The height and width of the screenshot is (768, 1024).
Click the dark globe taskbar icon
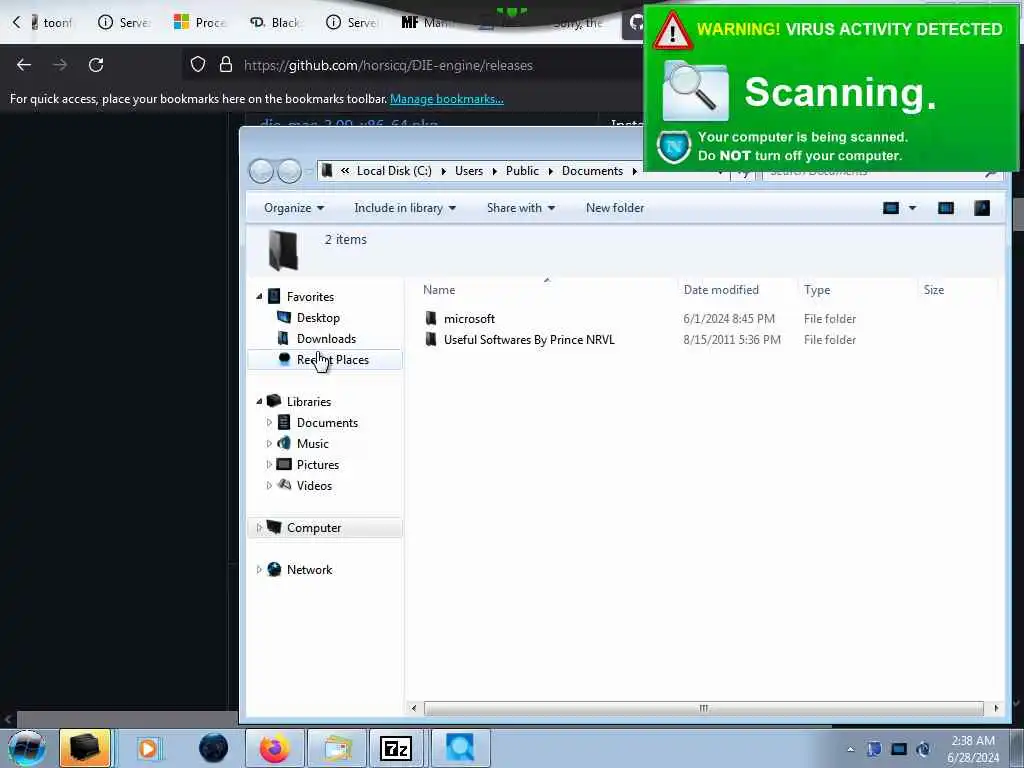(x=213, y=748)
